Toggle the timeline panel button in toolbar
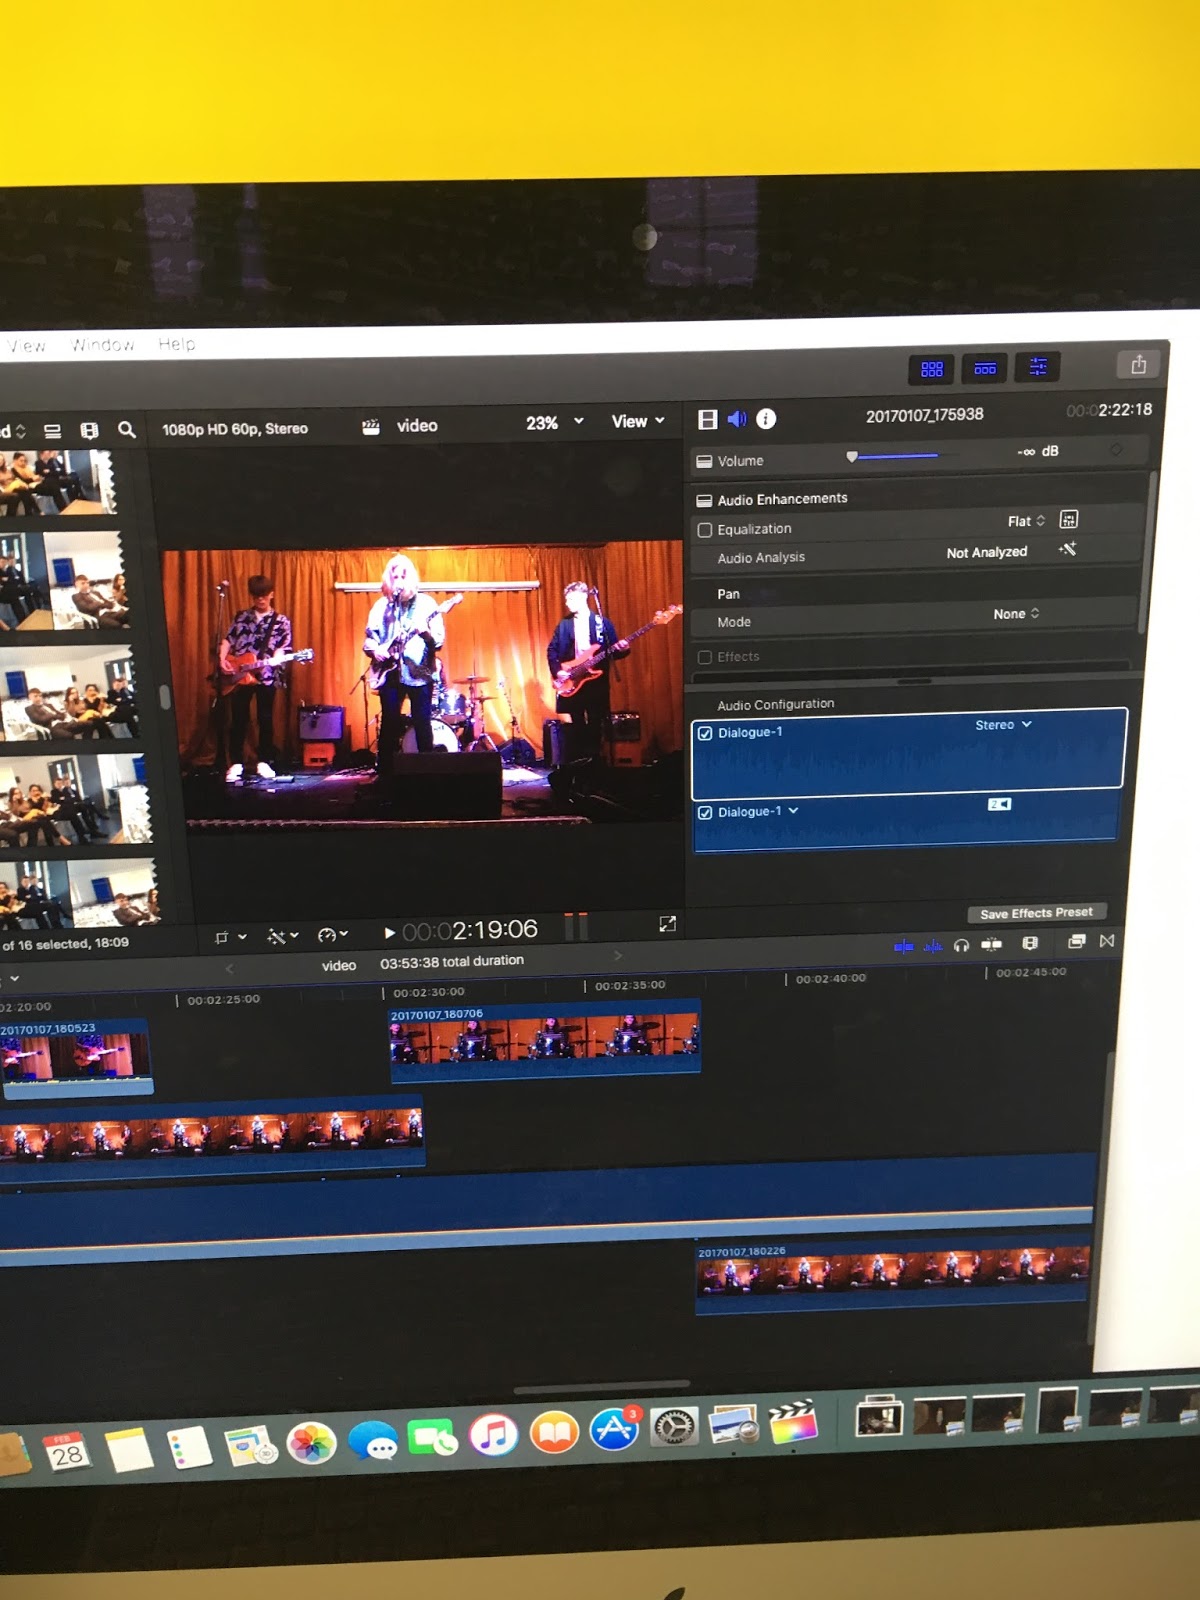This screenshot has height=1600, width=1200. pyautogui.click(x=985, y=369)
